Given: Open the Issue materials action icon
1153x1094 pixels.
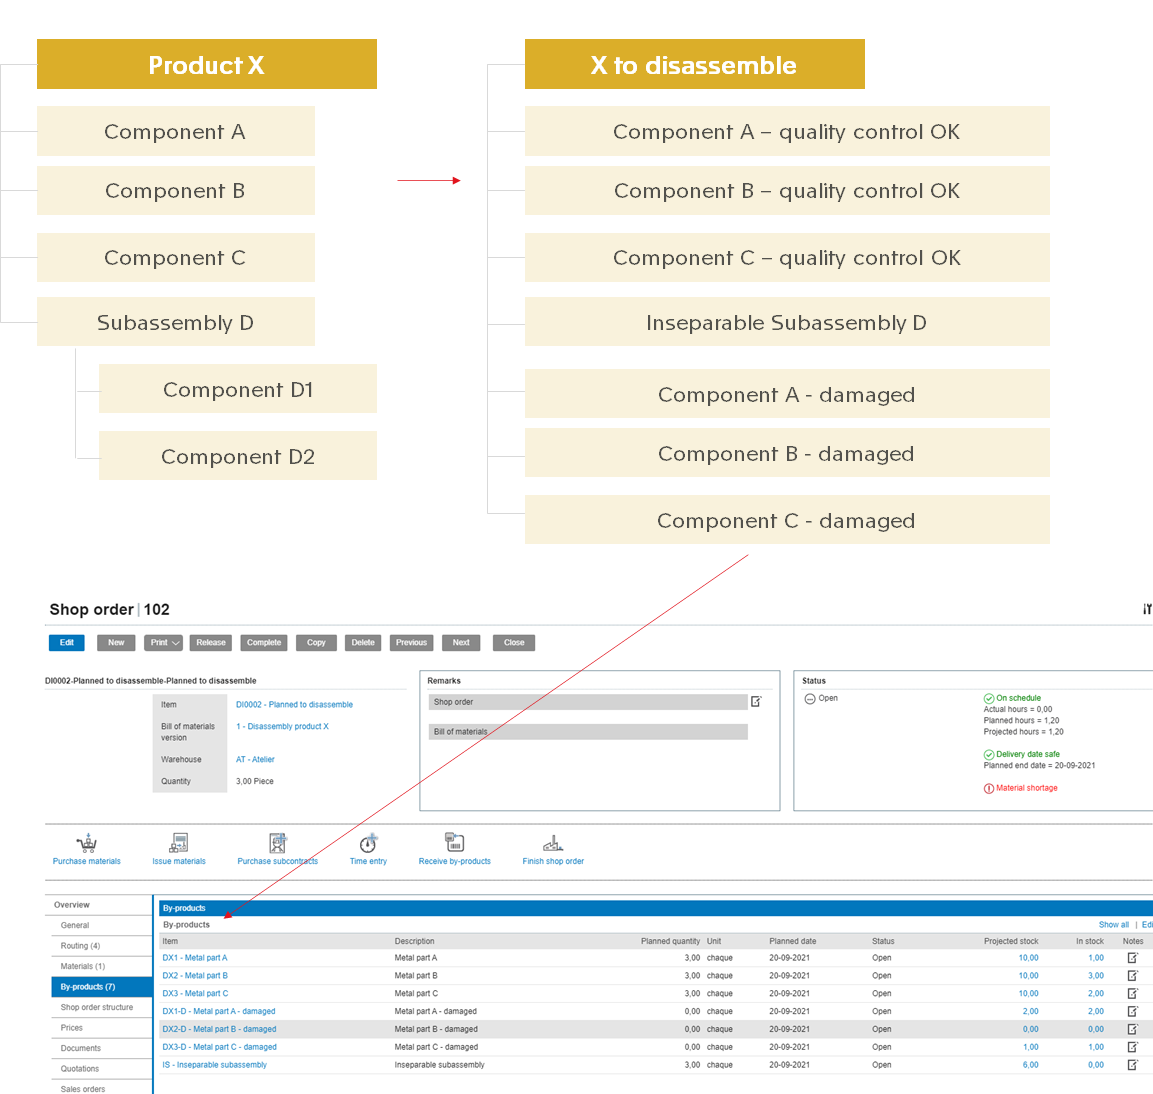Looking at the screenshot, I should [x=179, y=843].
